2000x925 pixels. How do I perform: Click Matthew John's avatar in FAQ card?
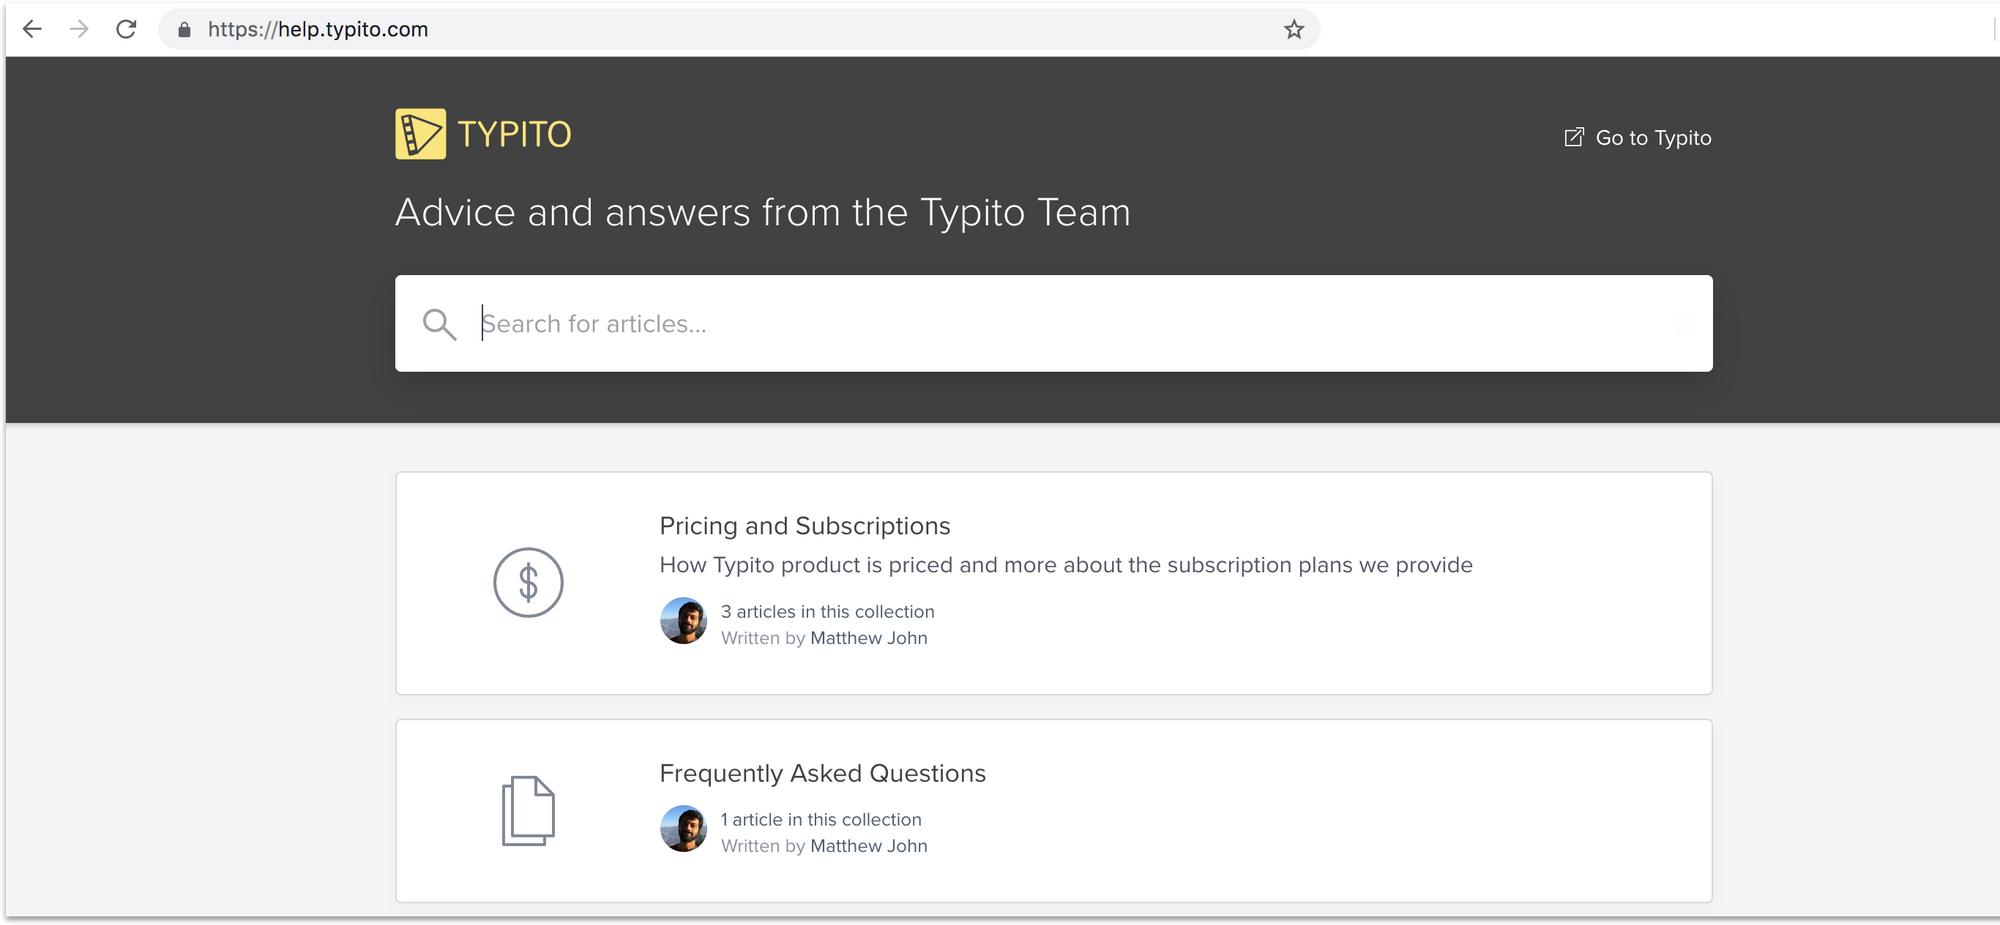(684, 829)
